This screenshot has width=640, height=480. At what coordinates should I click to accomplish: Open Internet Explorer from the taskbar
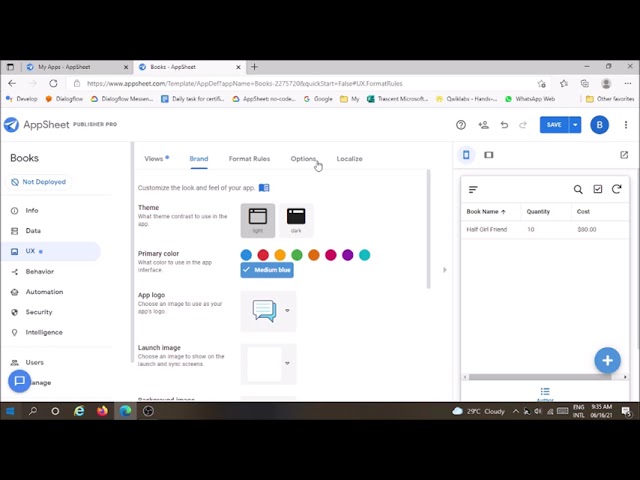tap(79, 411)
